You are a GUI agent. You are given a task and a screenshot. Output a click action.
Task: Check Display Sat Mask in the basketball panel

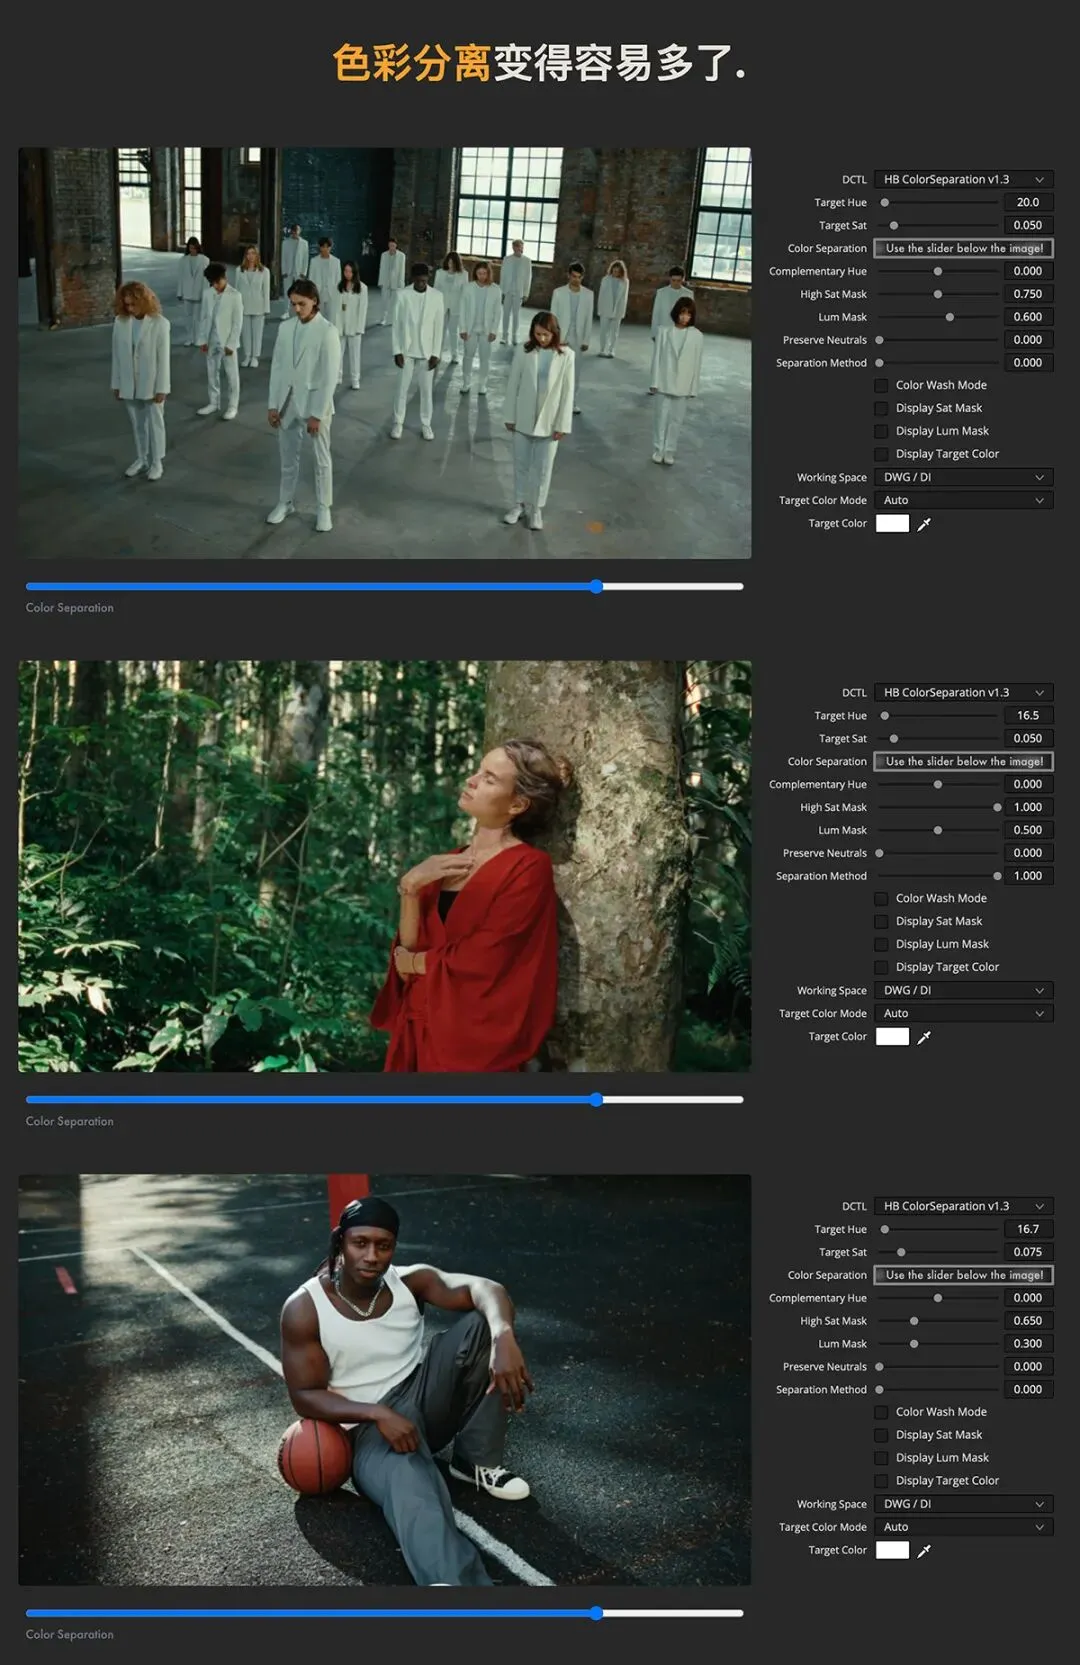(x=881, y=1435)
